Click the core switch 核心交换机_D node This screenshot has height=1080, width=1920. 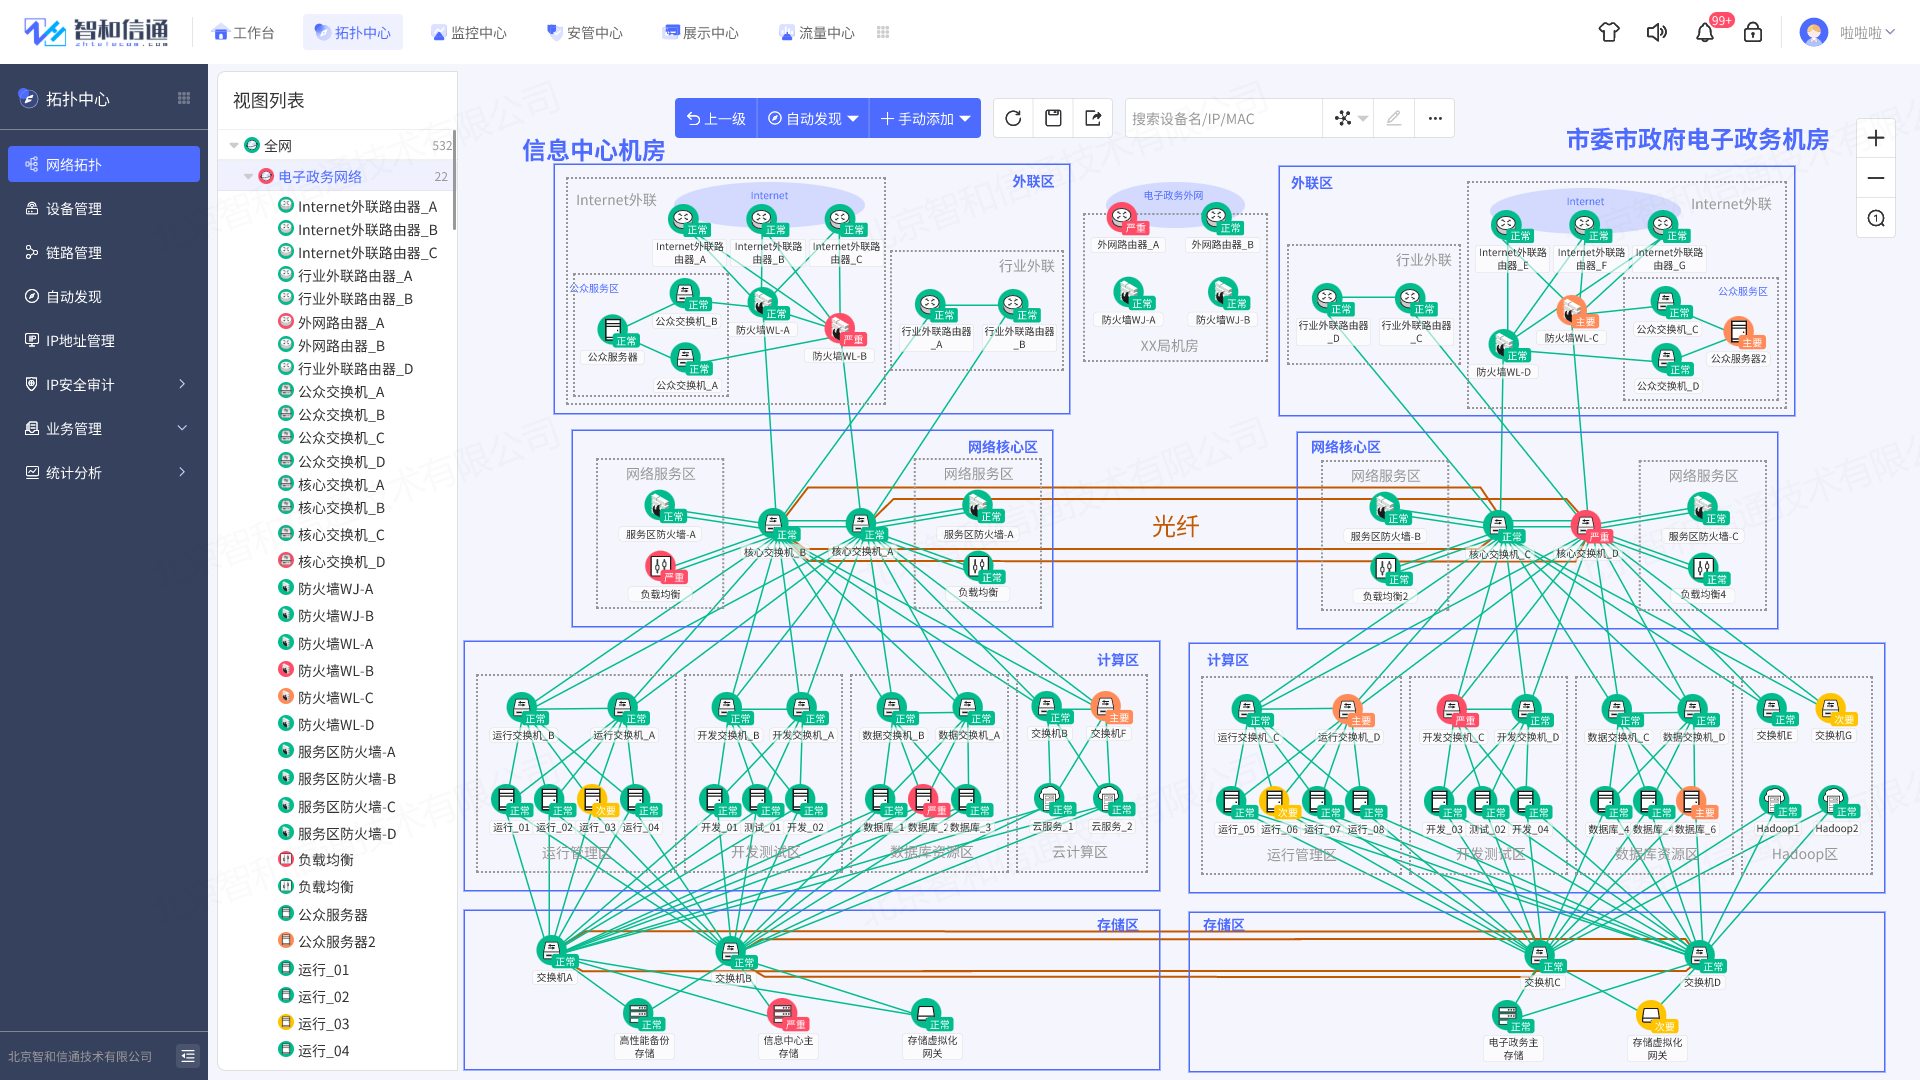[x=1586, y=525]
